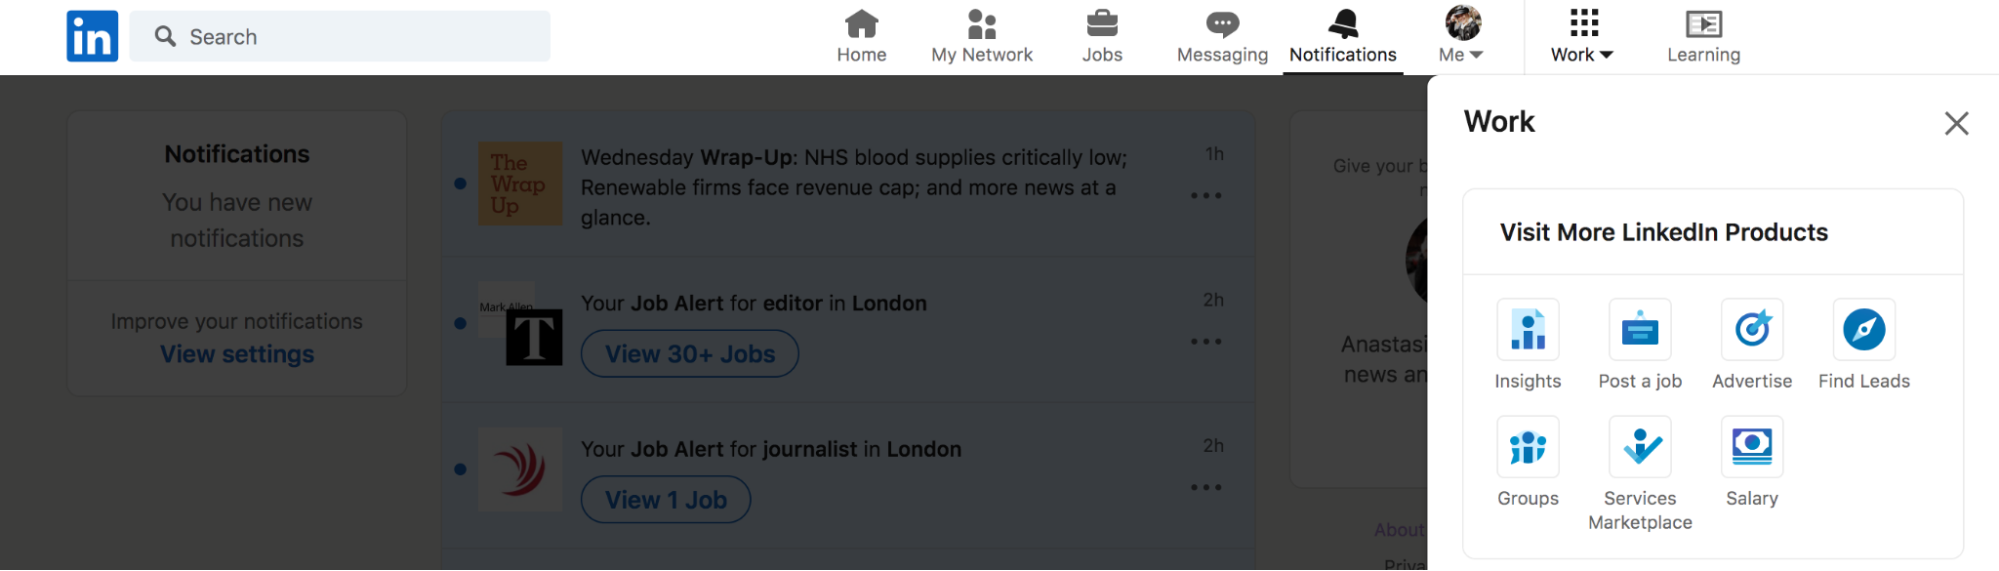Open the Groups icon

(1527, 446)
